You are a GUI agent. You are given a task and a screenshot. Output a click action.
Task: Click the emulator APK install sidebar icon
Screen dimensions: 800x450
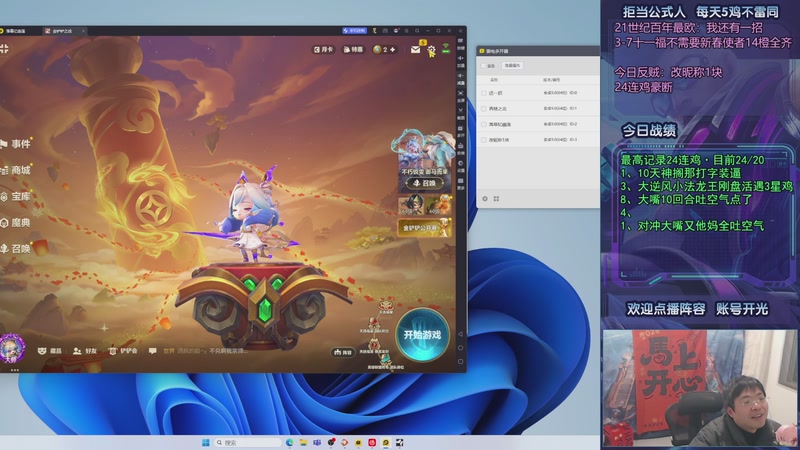(x=461, y=148)
